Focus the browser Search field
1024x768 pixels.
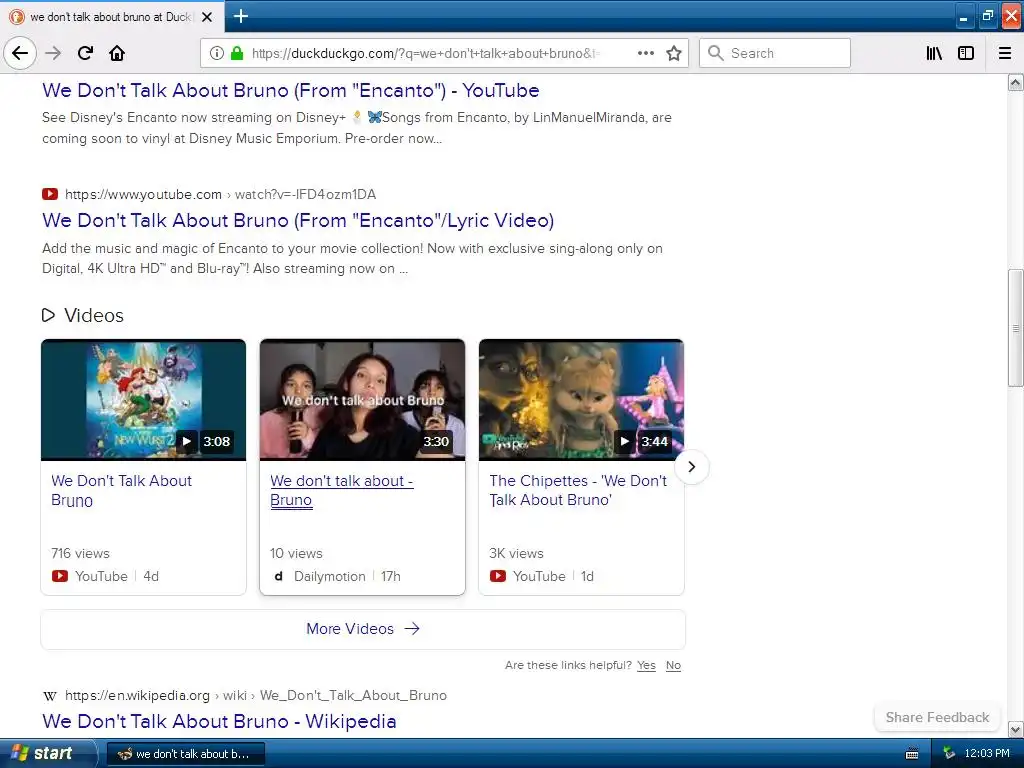point(775,53)
